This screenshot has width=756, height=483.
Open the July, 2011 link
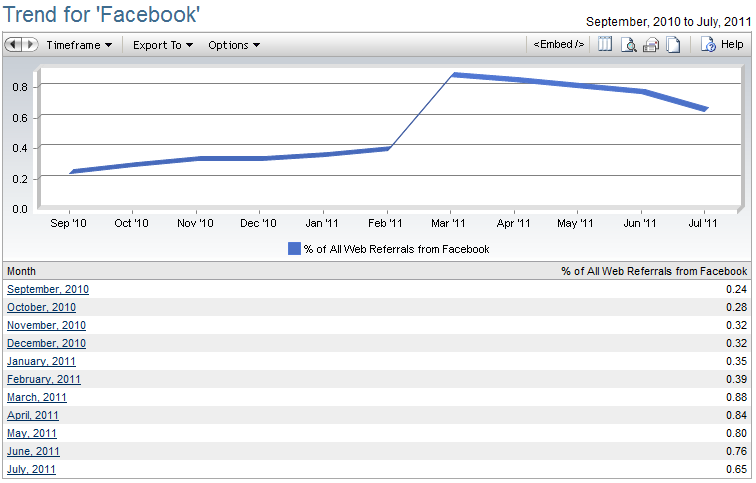pos(31,470)
